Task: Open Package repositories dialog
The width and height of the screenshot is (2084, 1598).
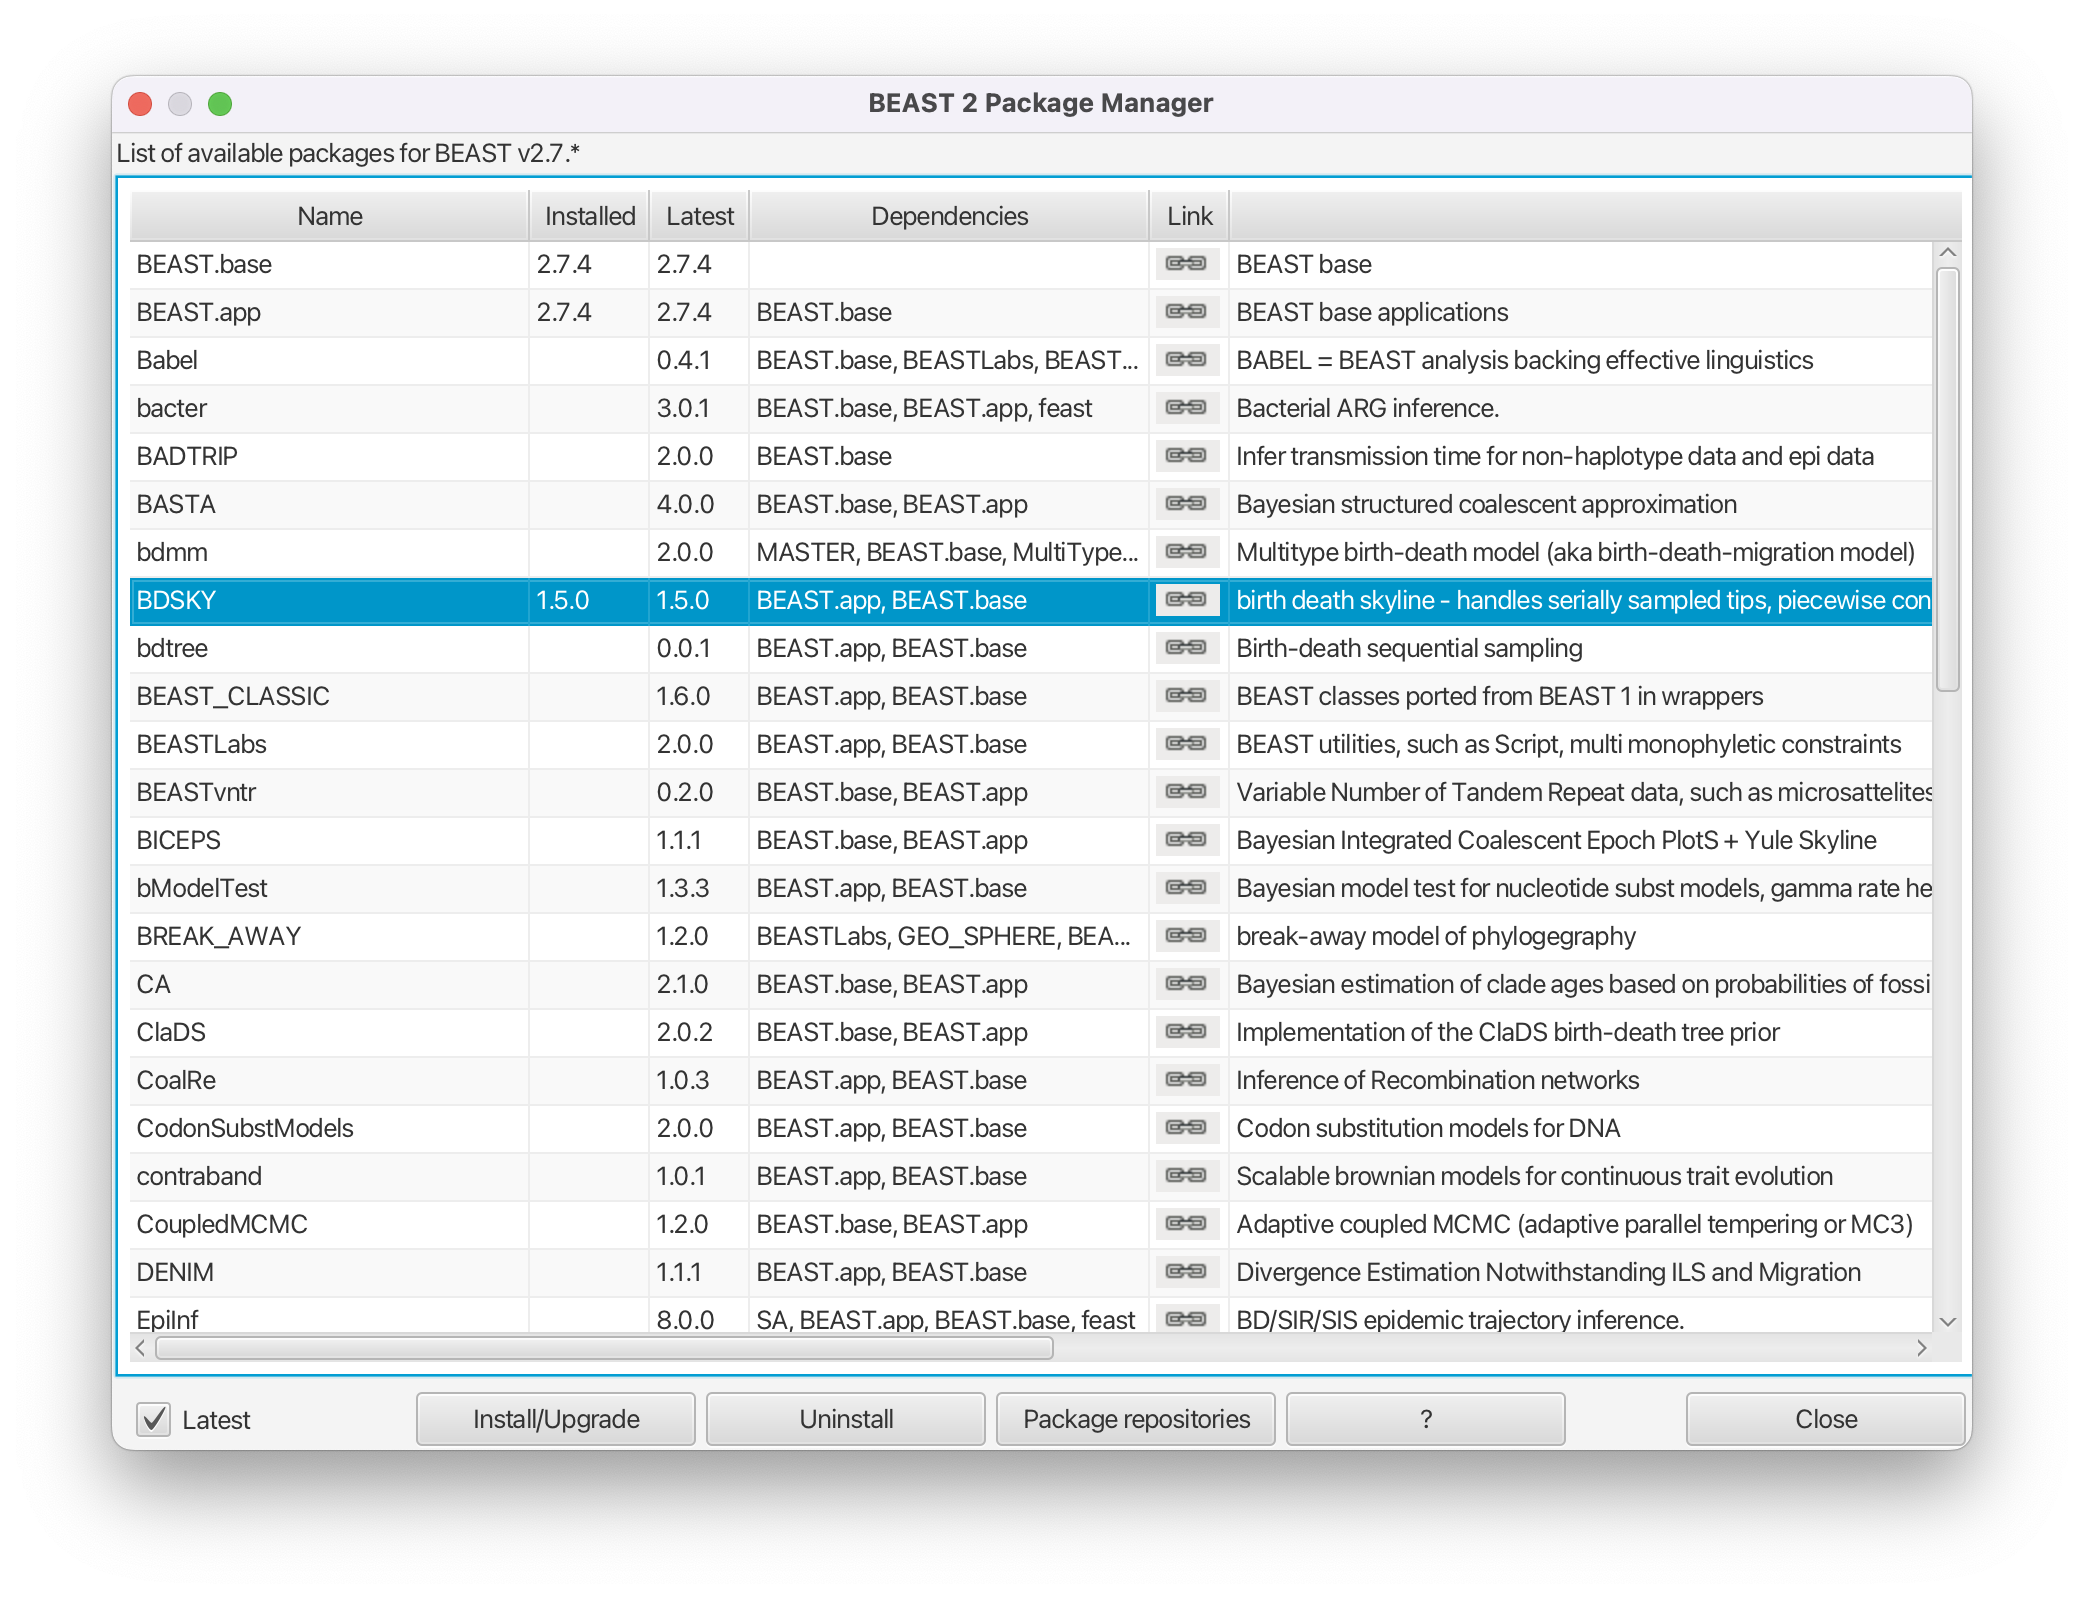Action: (x=1135, y=1419)
